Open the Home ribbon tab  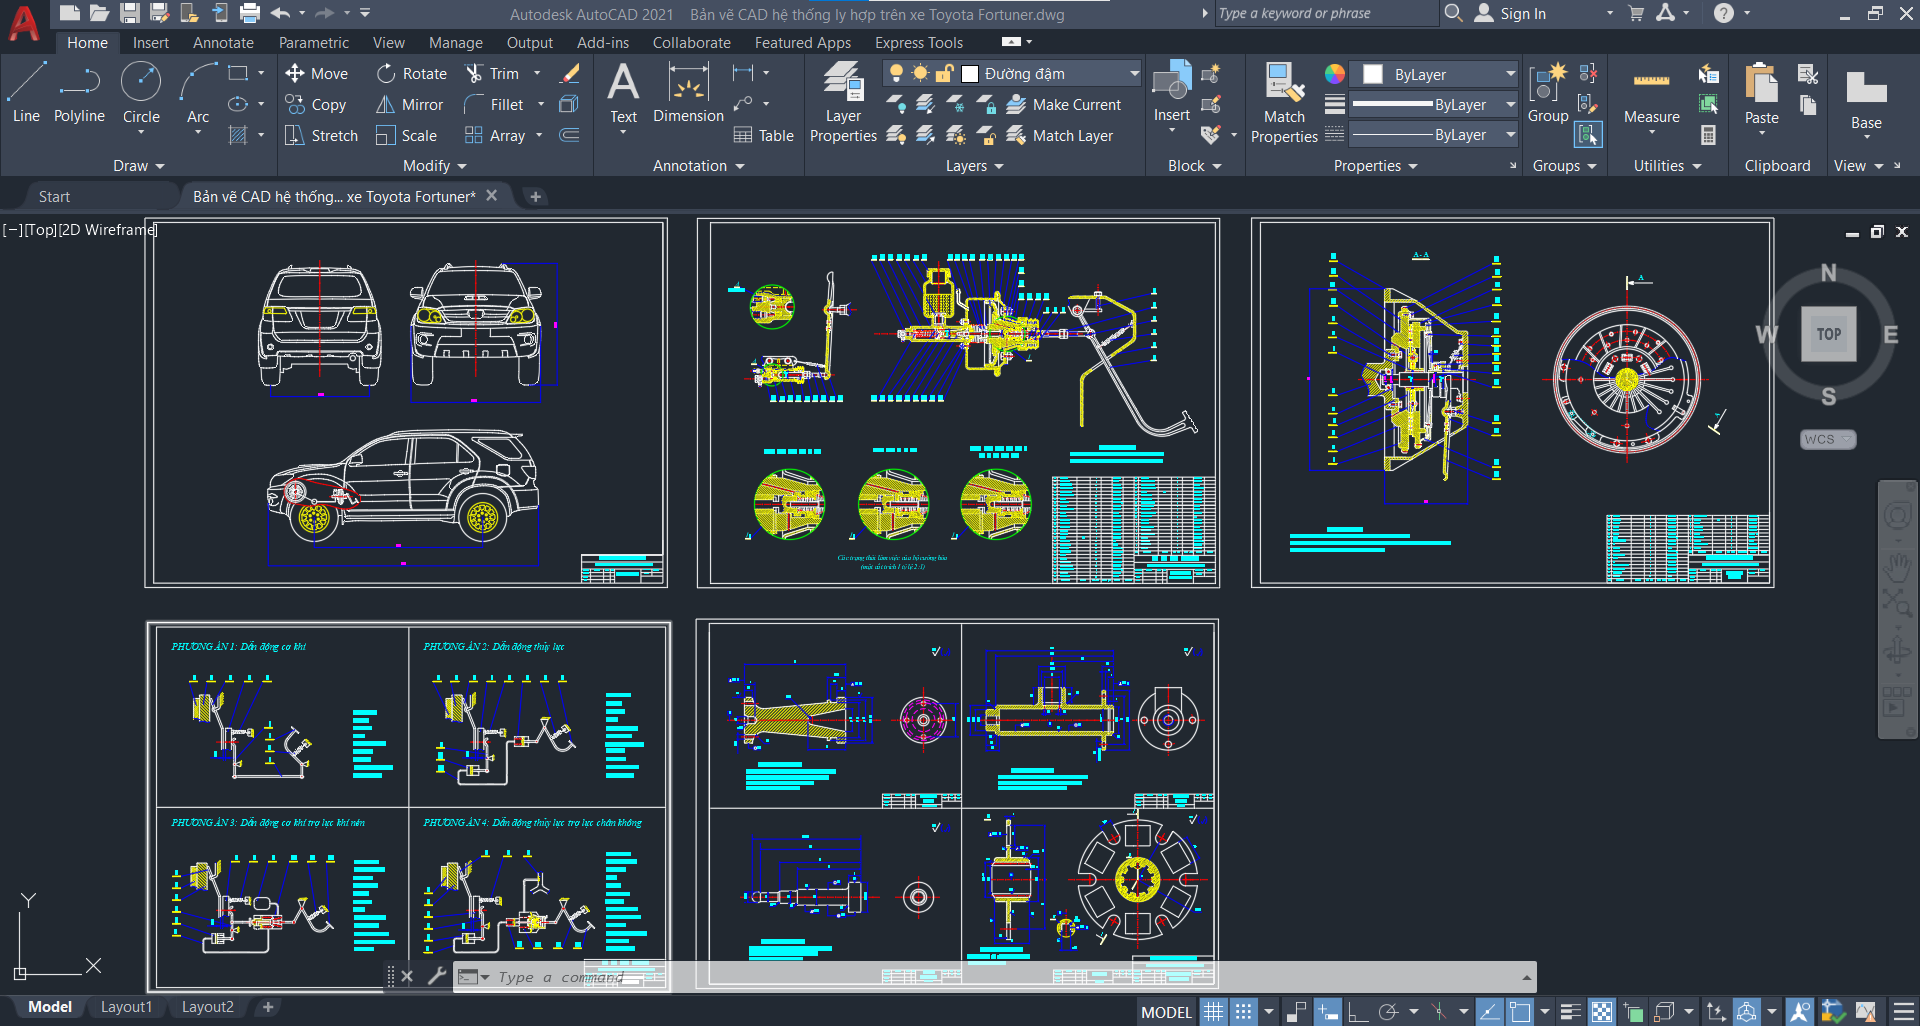(x=87, y=42)
